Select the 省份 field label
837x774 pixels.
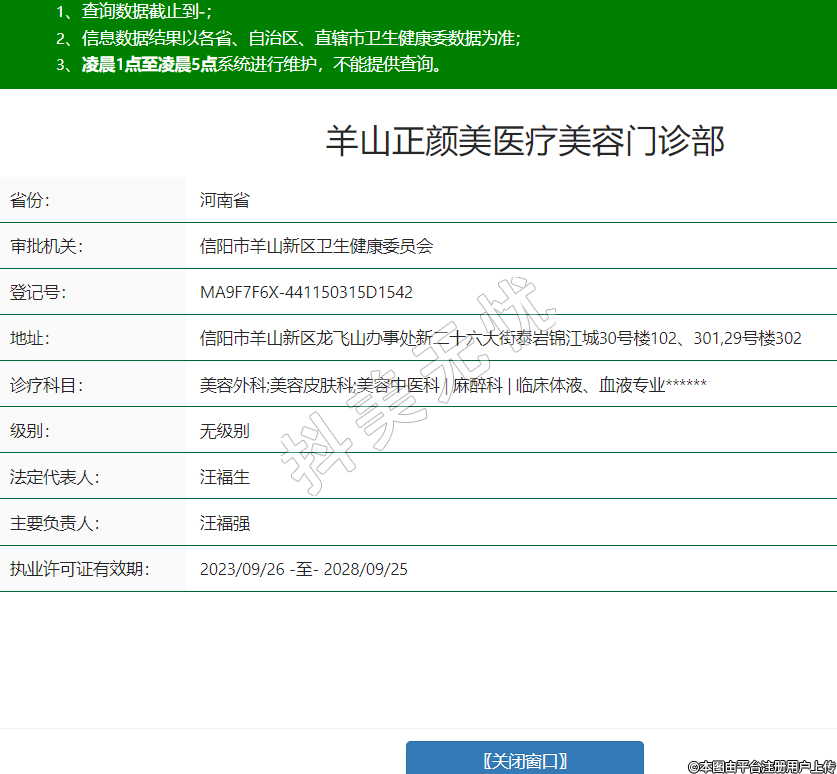click(x=30, y=200)
